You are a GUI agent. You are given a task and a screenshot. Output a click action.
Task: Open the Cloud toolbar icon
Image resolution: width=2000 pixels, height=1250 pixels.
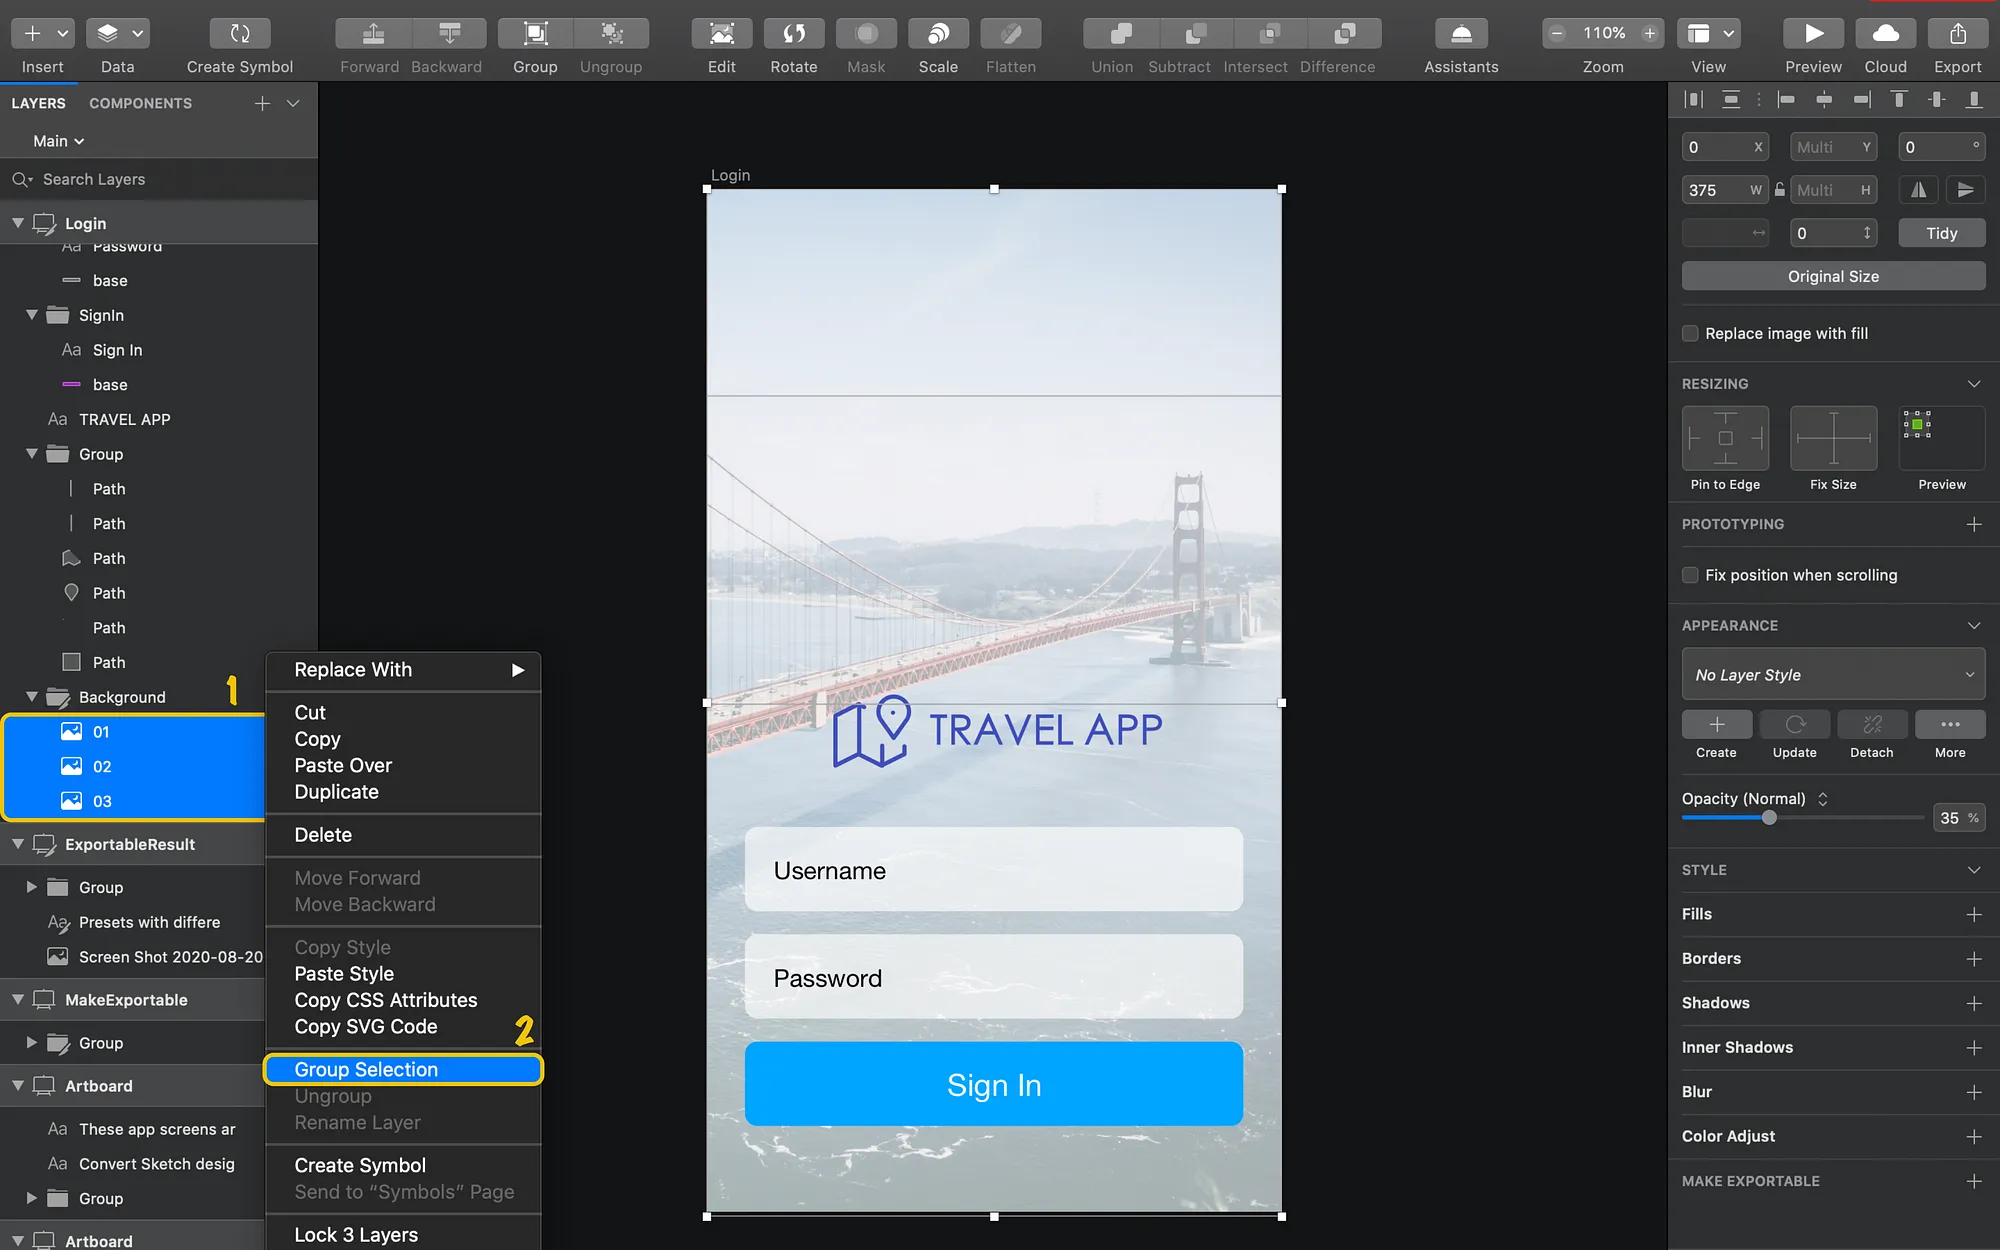pos(1885,34)
